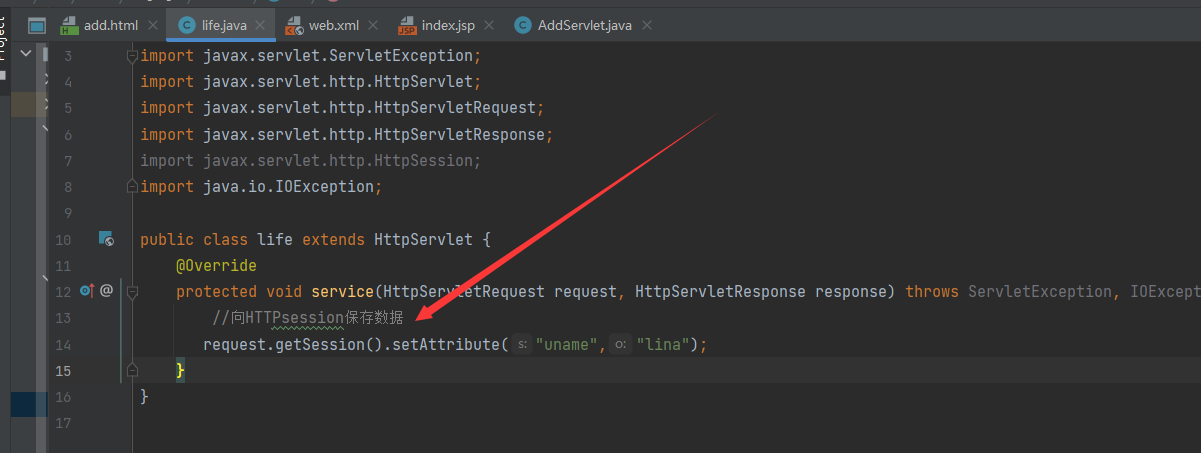
Task: Click the life.java class icon in tab
Action: click(x=187, y=25)
